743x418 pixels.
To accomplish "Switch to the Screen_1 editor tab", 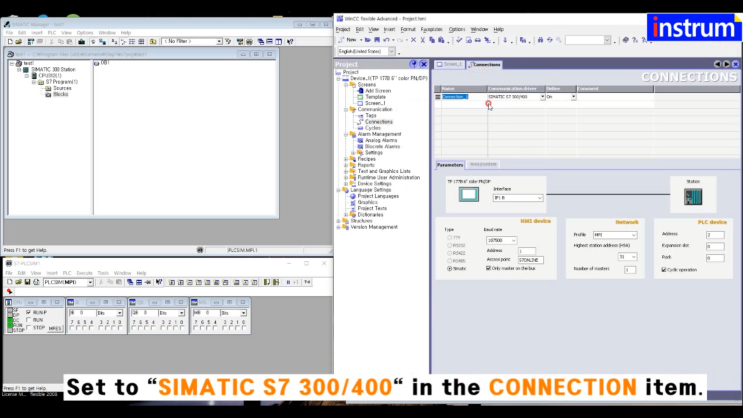I will [x=449, y=64].
